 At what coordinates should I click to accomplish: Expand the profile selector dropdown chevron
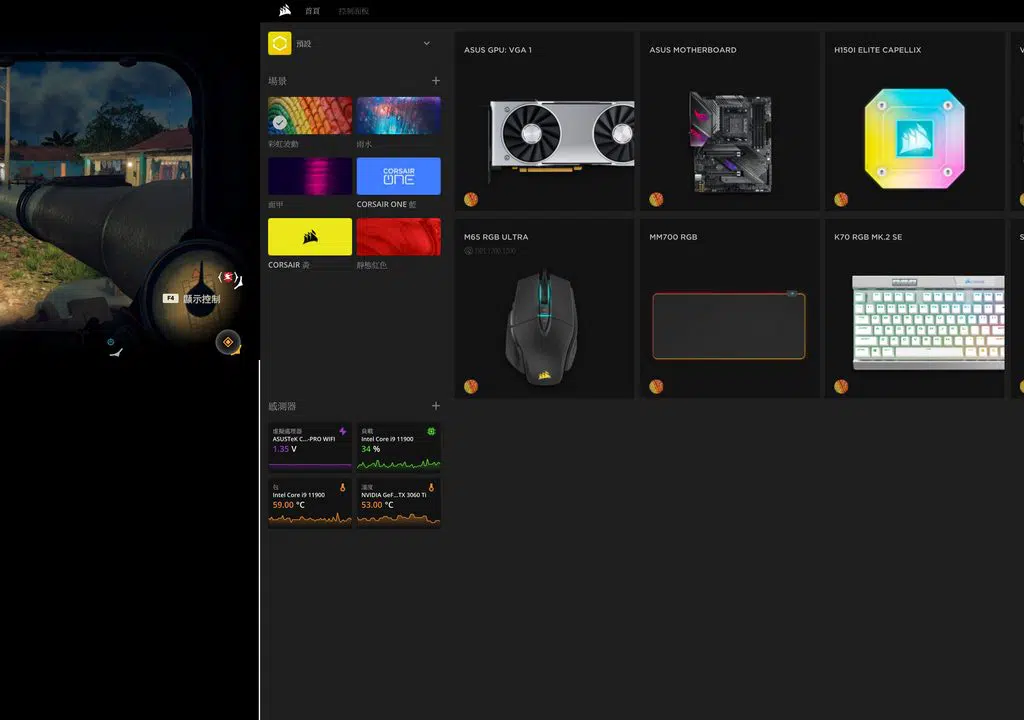(x=427, y=44)
